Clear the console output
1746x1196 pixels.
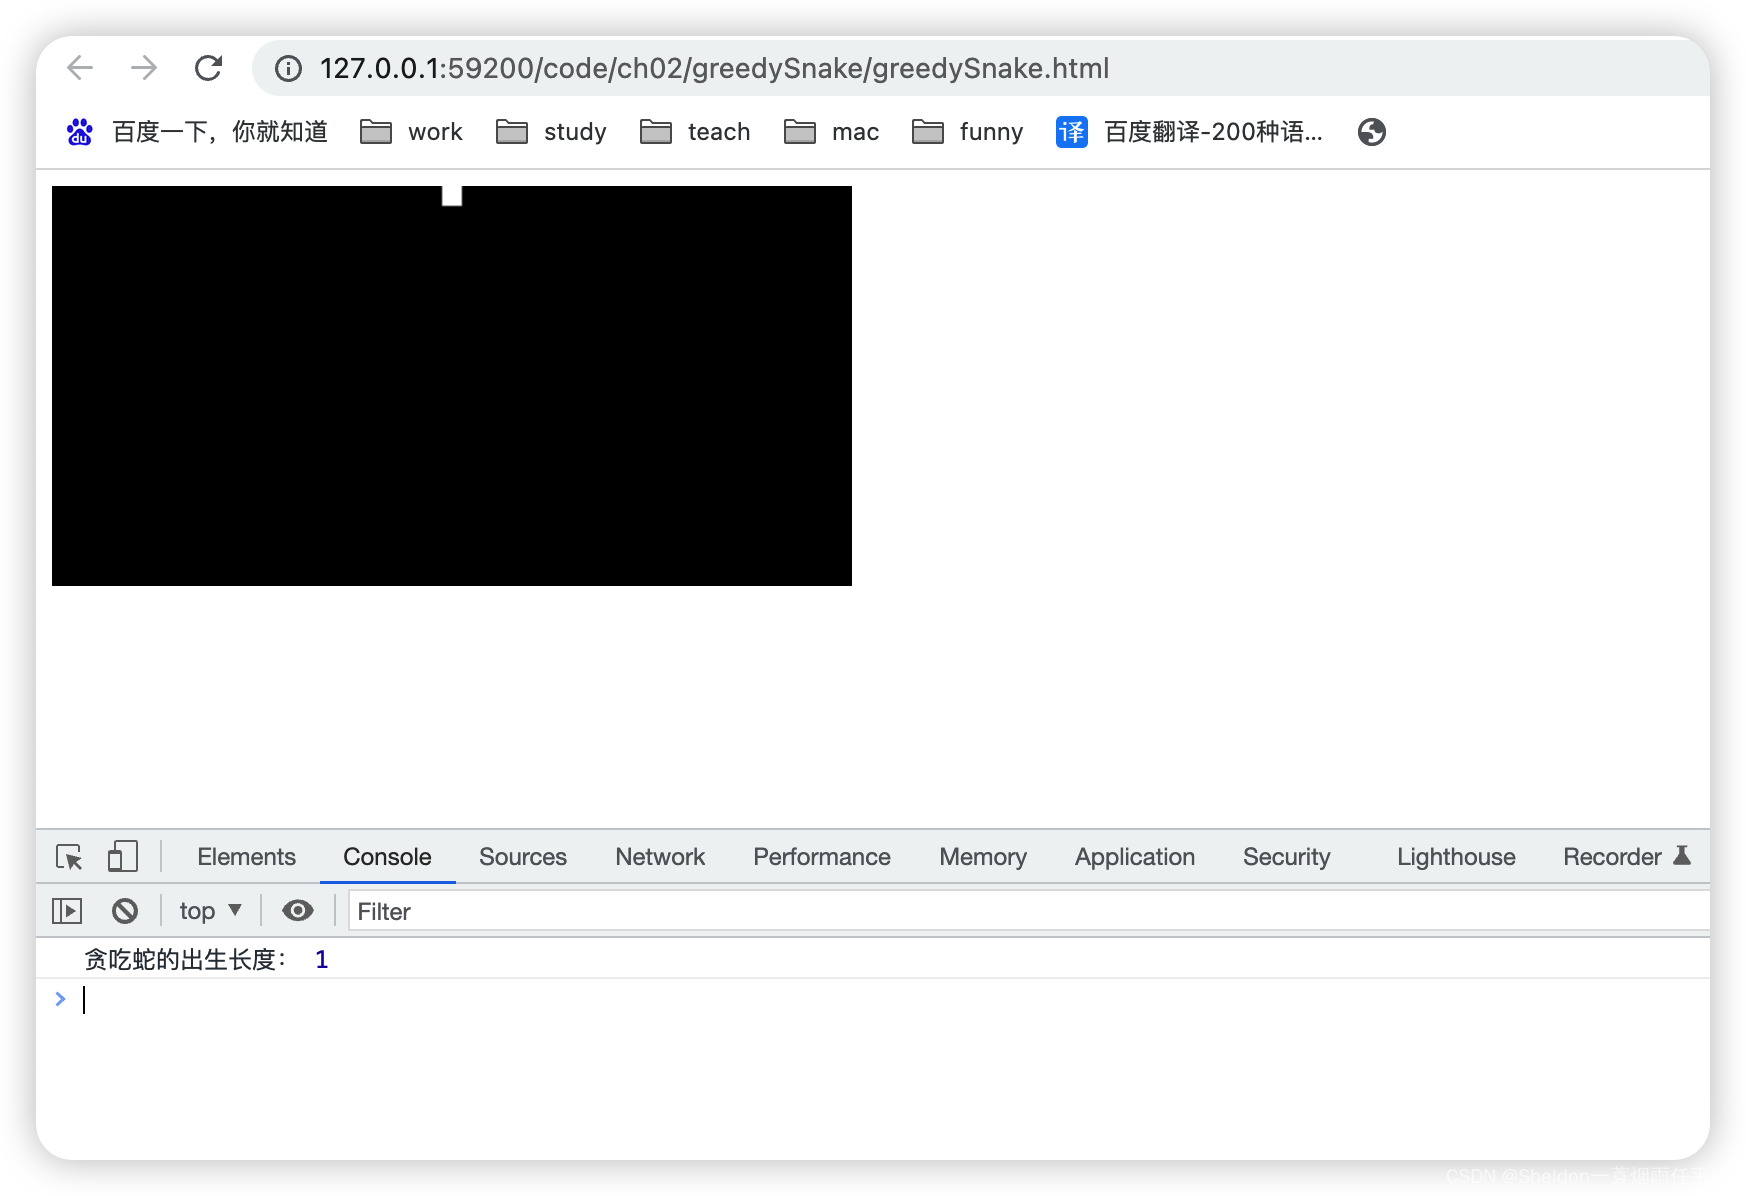coord(125,911)
